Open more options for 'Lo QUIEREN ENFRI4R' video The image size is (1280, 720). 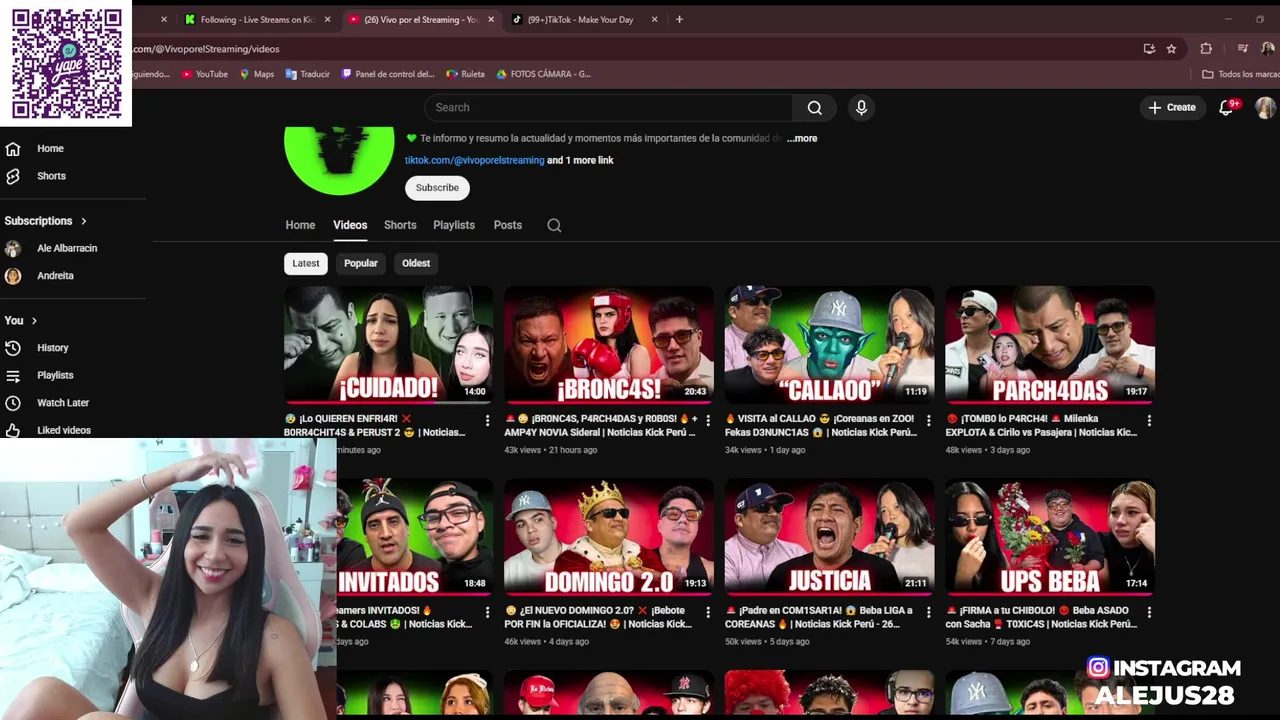pyautogui.click(x=488, y=421)
